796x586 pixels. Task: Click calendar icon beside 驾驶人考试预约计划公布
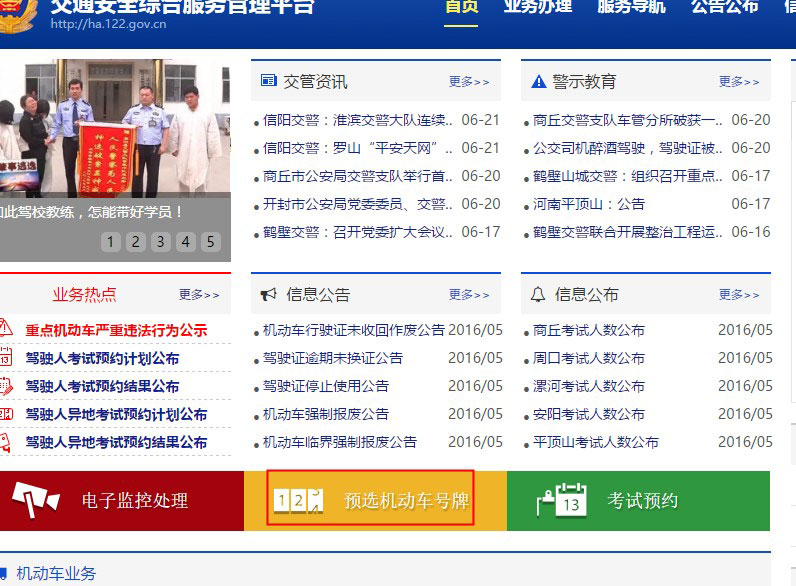6,356
